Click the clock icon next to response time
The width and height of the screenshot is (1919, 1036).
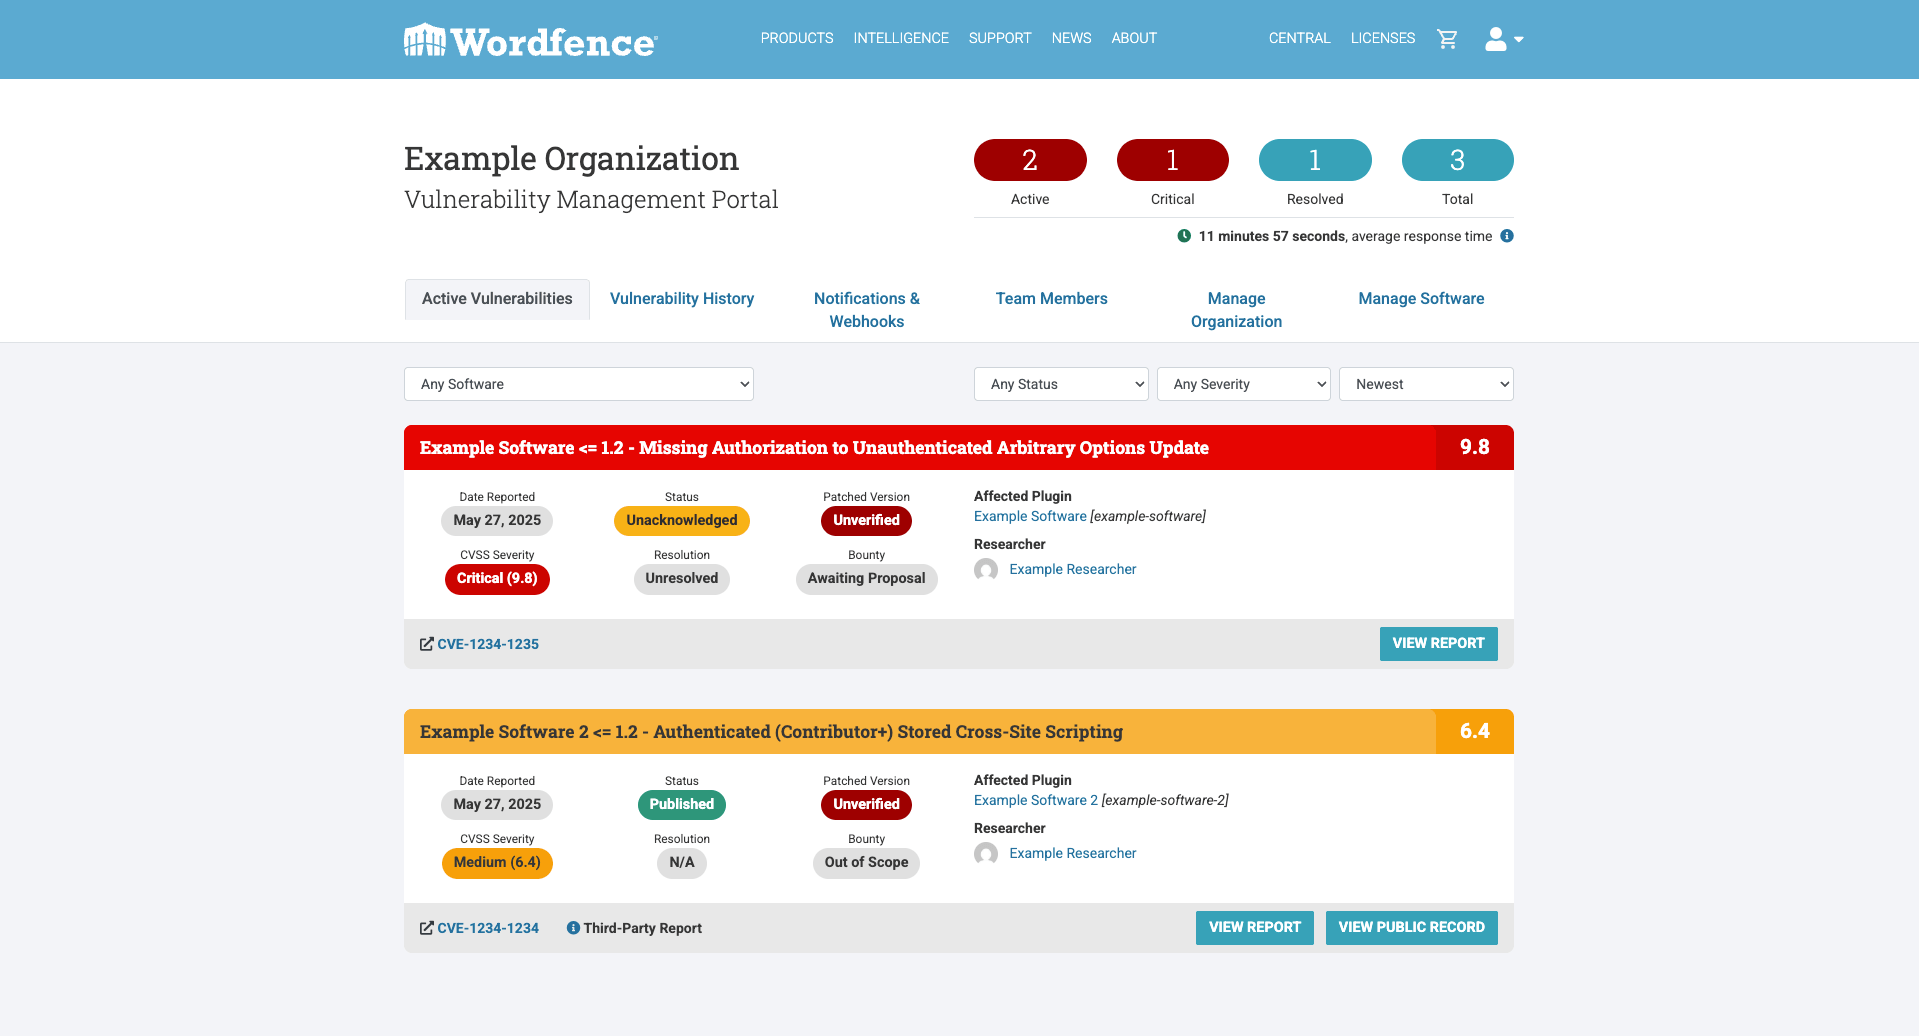1184,236
